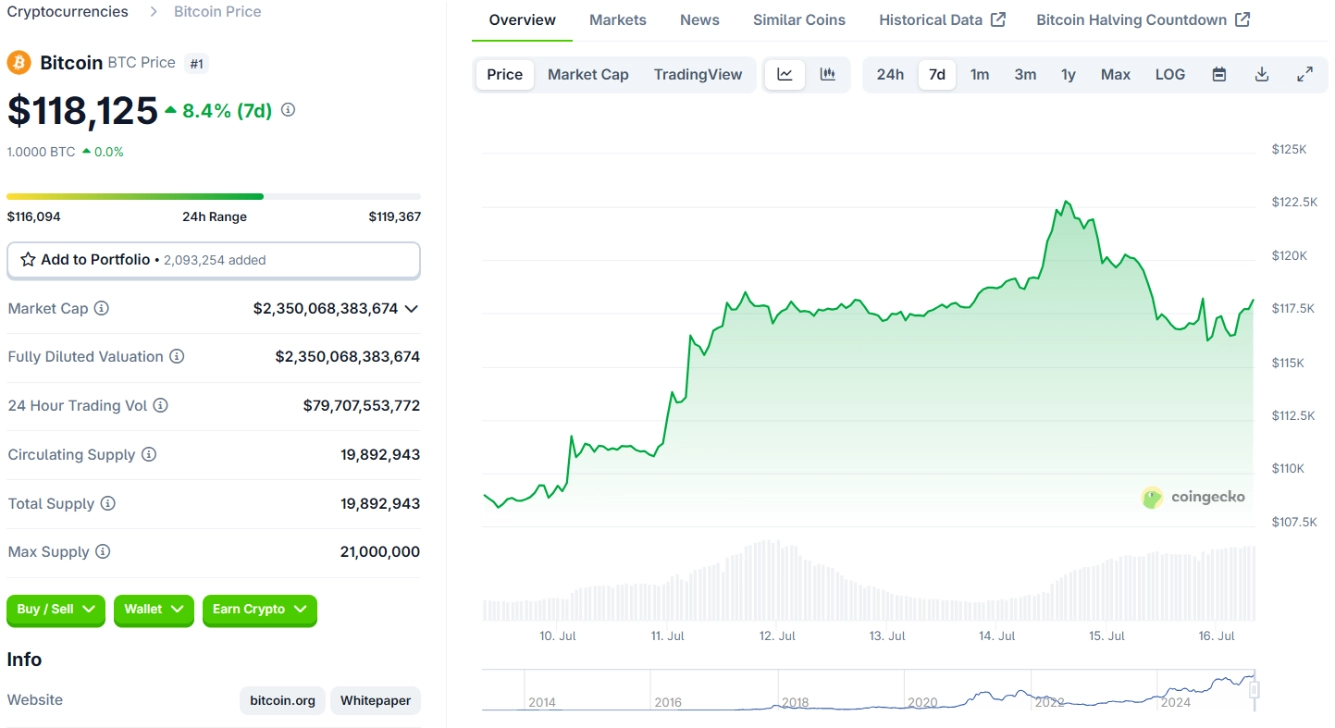Open Wallet dropdown

click(154, 610)
